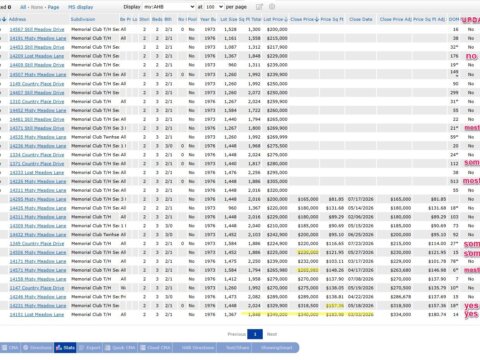This screenshot has width=480, height=360.
Task: Click the DOM value 513
Action: pos(454,181)
